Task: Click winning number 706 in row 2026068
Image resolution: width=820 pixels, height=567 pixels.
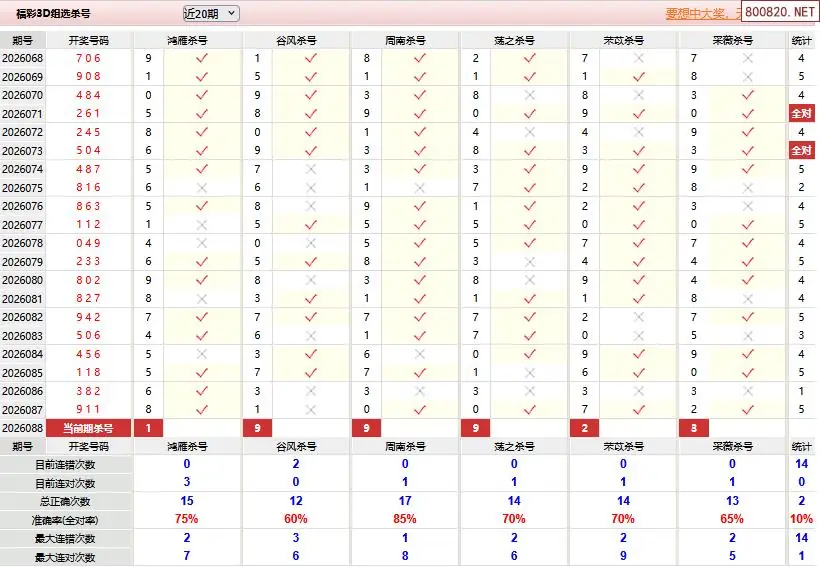Action: (x=88, y=59)
